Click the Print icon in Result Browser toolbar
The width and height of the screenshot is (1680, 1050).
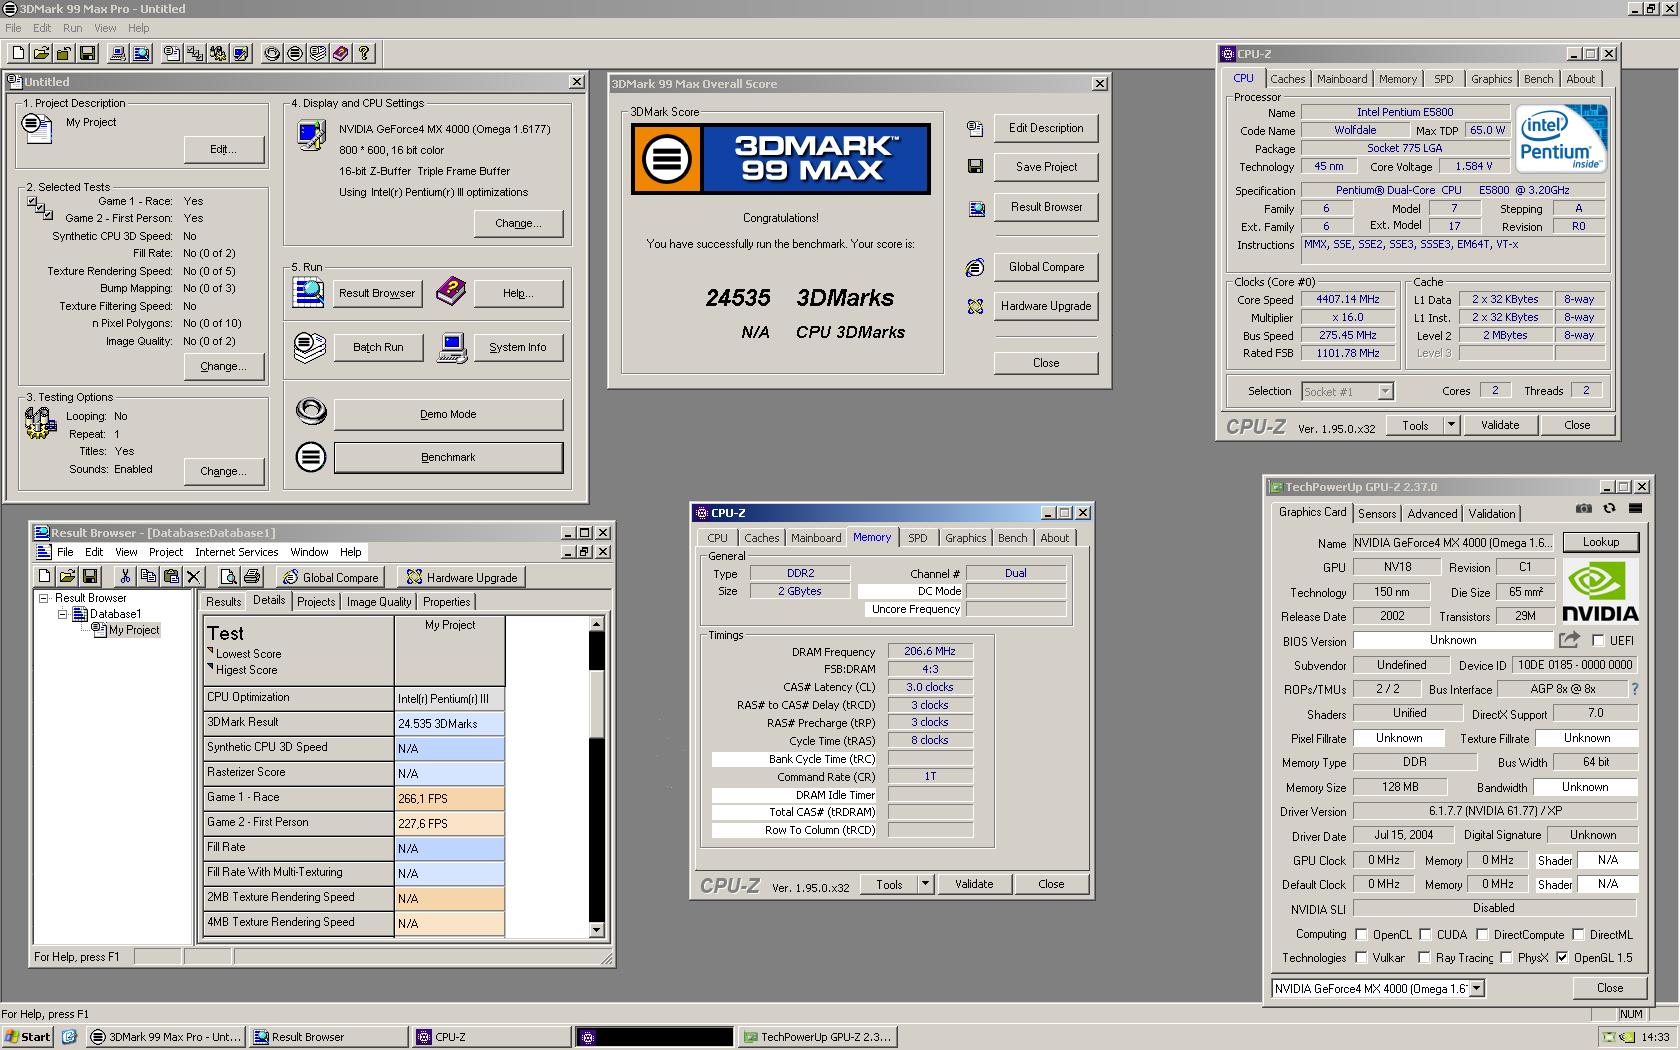tap(252, 576)
